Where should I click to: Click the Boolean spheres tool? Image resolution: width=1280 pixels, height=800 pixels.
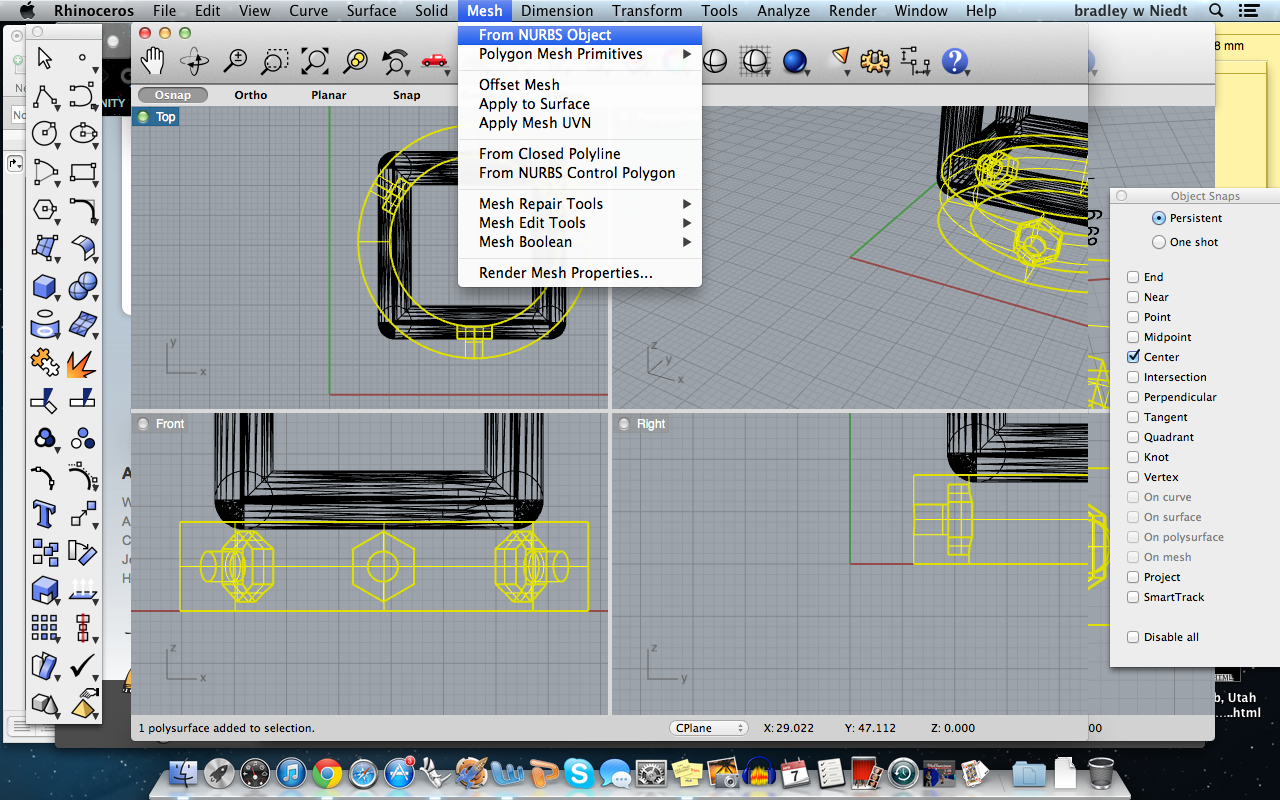(x=82, y=287)
